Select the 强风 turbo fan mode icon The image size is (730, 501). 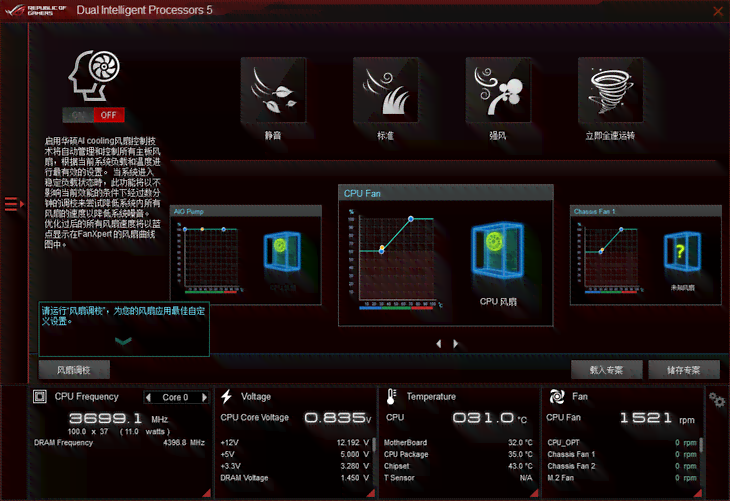click(x=498, y=90)
